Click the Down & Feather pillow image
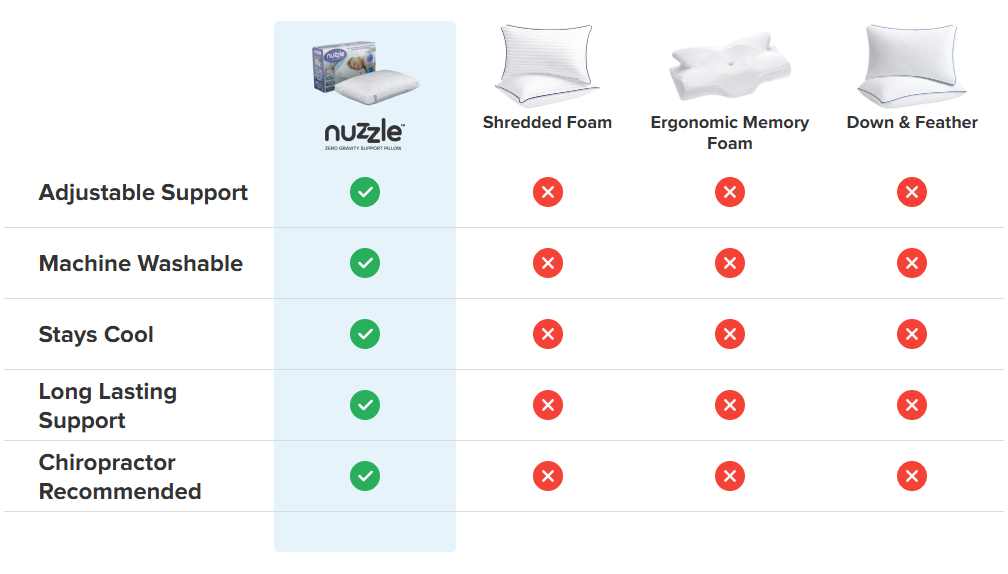The width and height of the screenshot is (1008, 574). click(912, 65)
